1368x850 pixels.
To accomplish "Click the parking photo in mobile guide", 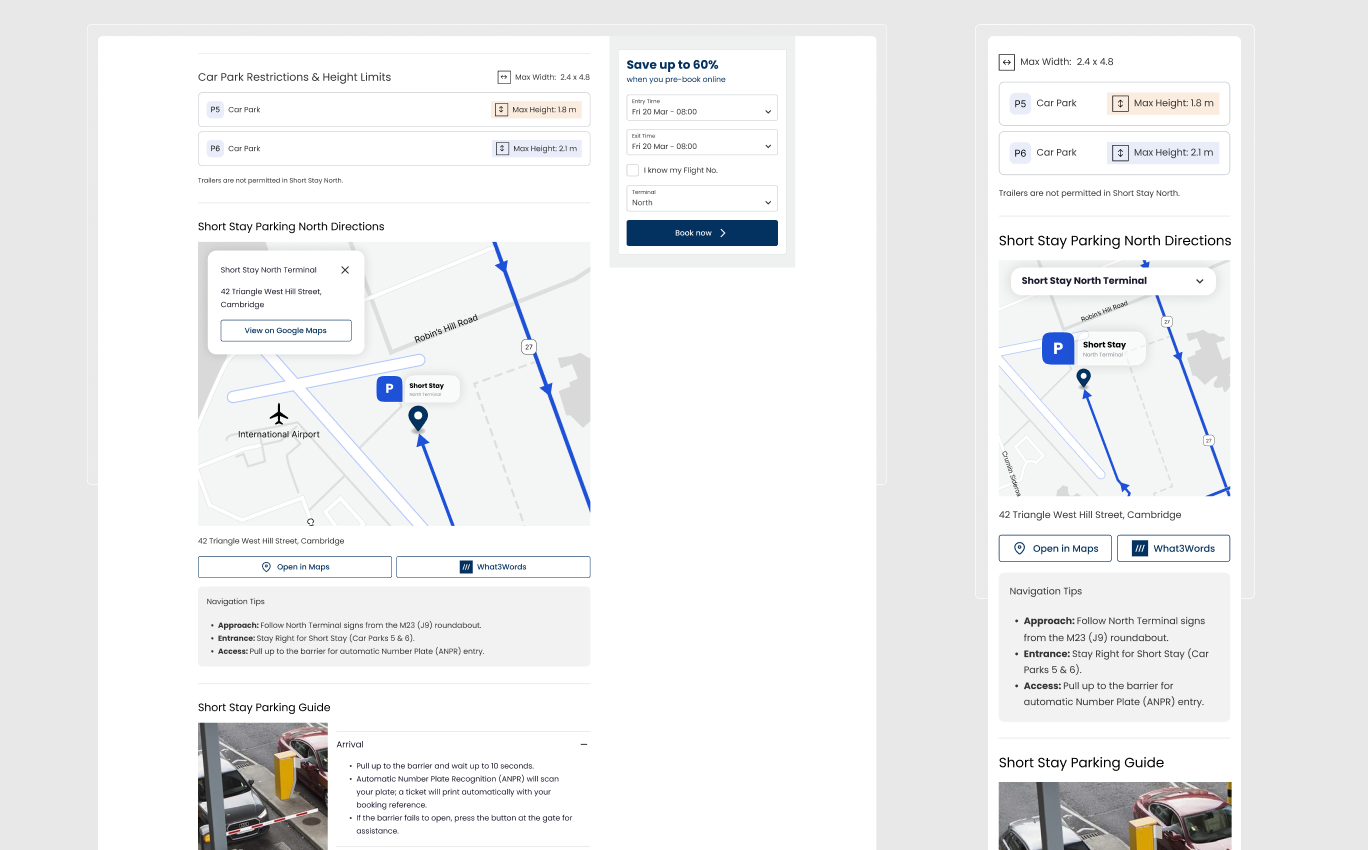I will pos(1115,816).
